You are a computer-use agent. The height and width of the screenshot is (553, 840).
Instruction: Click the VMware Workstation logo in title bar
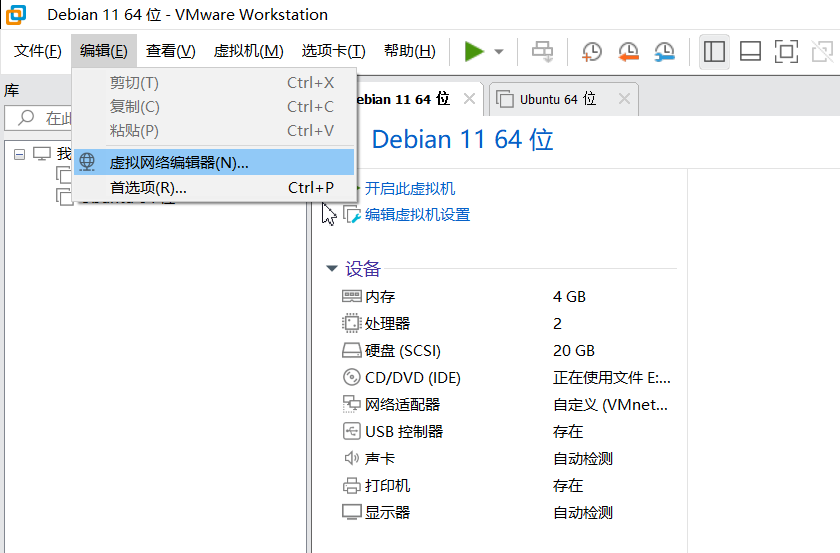click(16, 14)
